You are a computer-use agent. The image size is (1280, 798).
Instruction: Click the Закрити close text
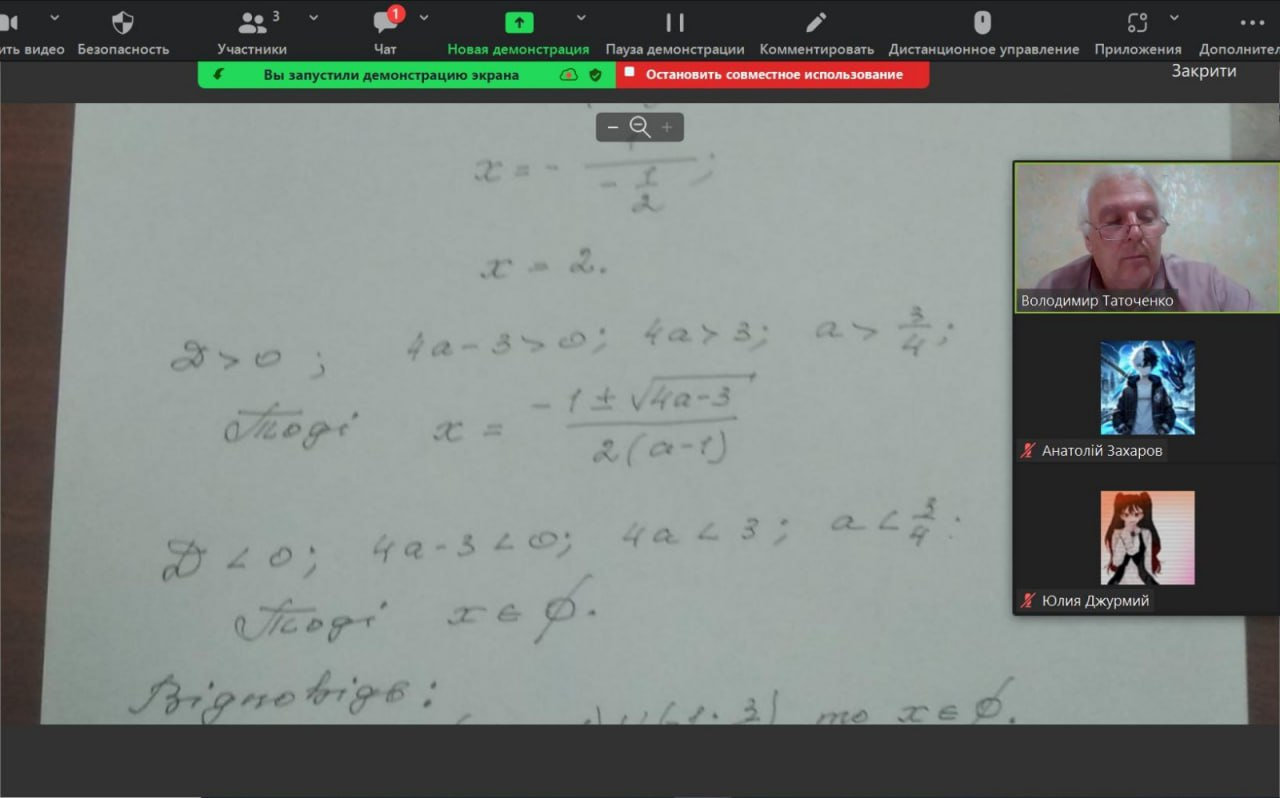coord(1204,71)
